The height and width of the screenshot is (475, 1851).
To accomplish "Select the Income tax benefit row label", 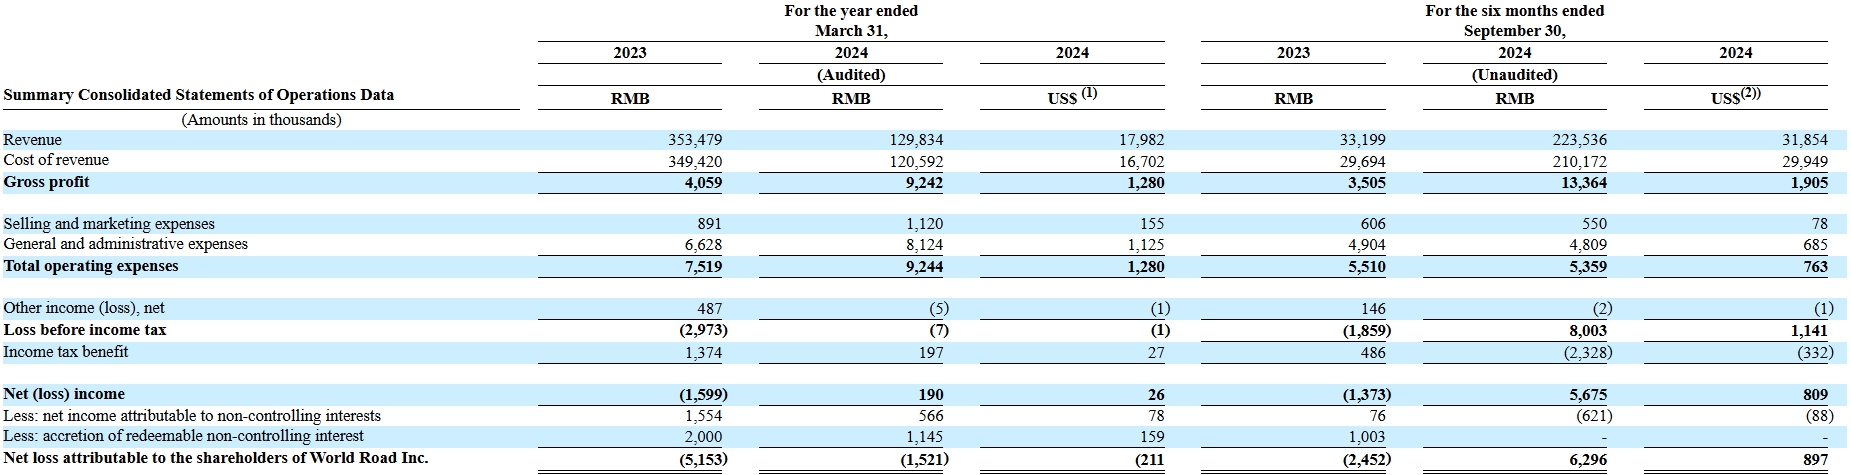I will click(x=66, y=352).
